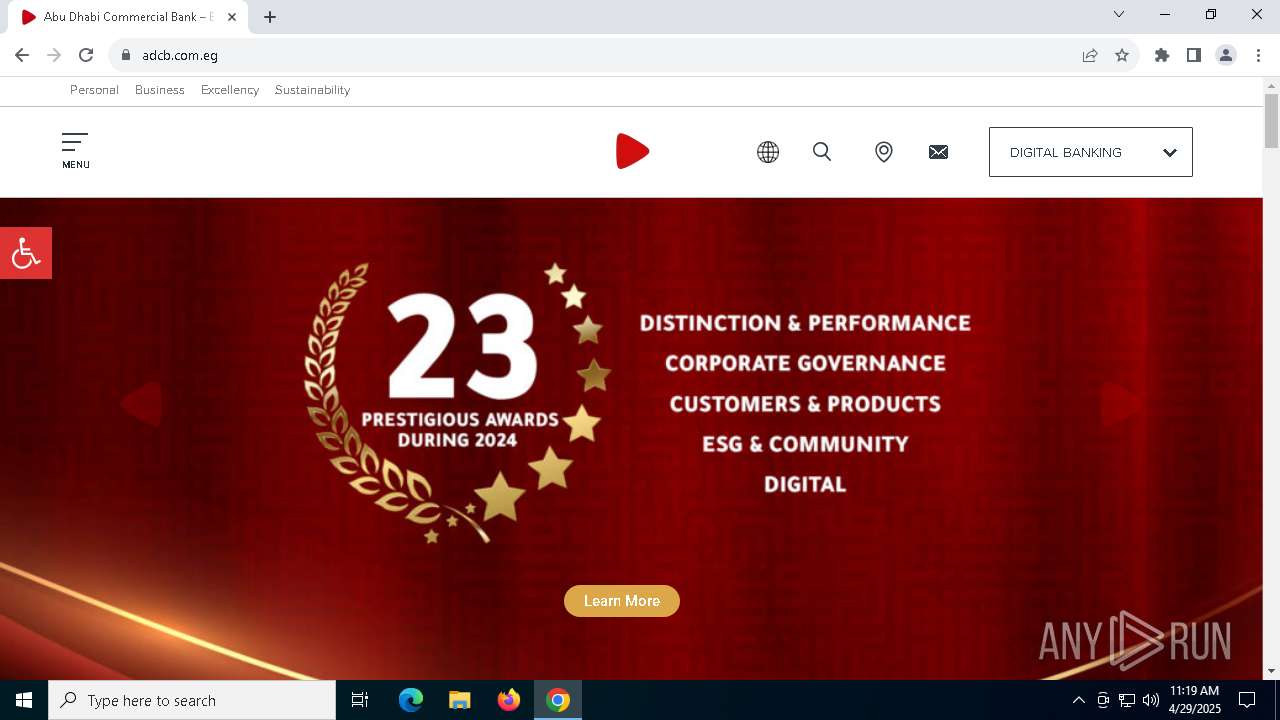Show next banner slide
The height and width of the screenshot is (720, 1280).
[1122, 404]
